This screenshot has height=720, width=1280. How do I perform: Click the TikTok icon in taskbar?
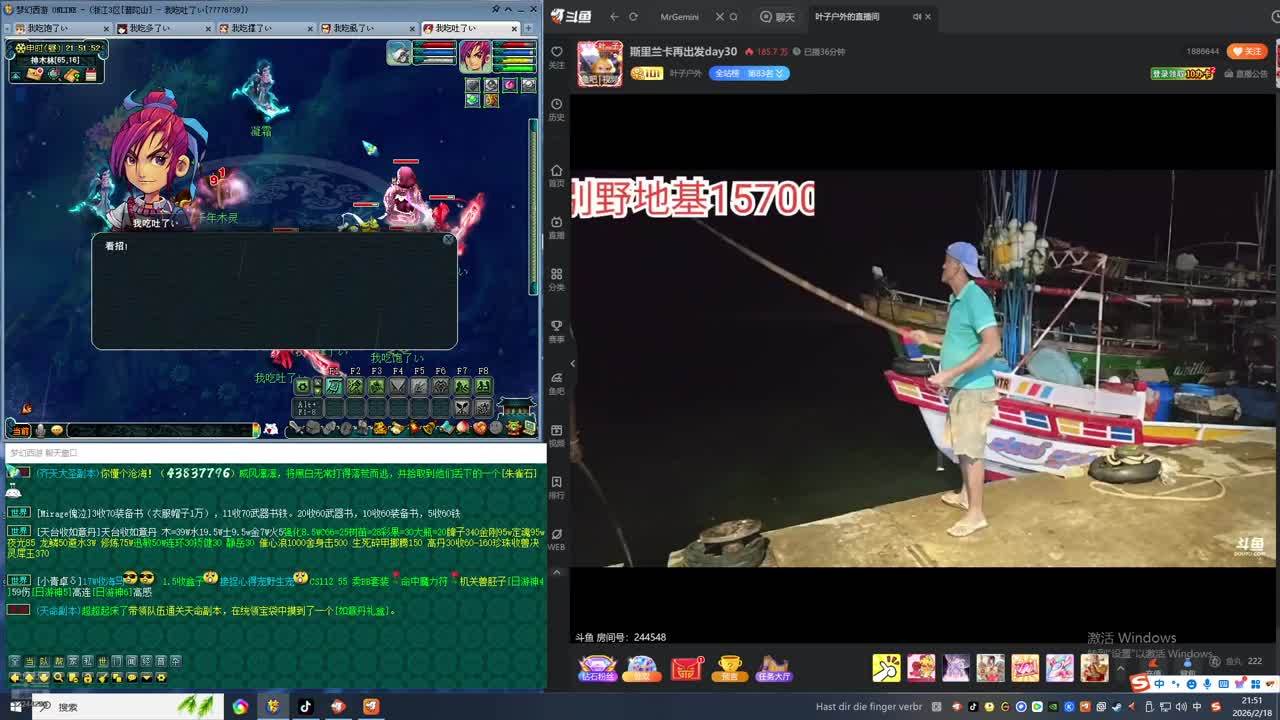click(305, 706)
